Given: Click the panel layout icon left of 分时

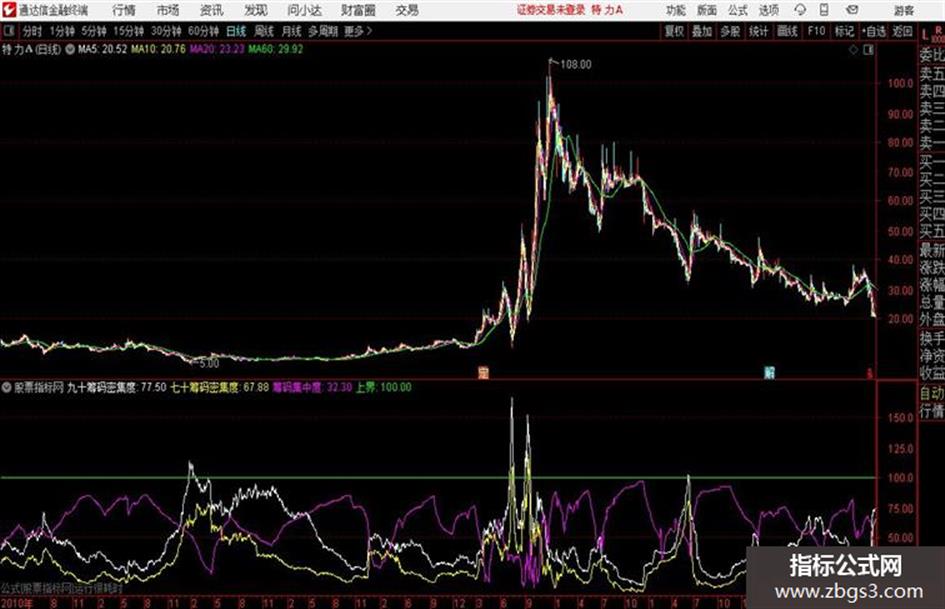Looking at the screenshot, I should [9, 31].
